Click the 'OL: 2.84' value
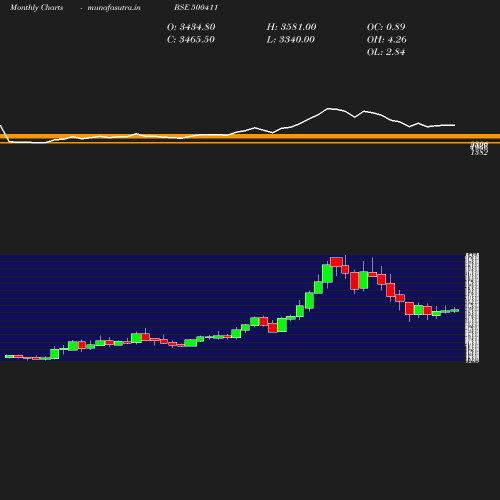500x500 pixels. 386,52
